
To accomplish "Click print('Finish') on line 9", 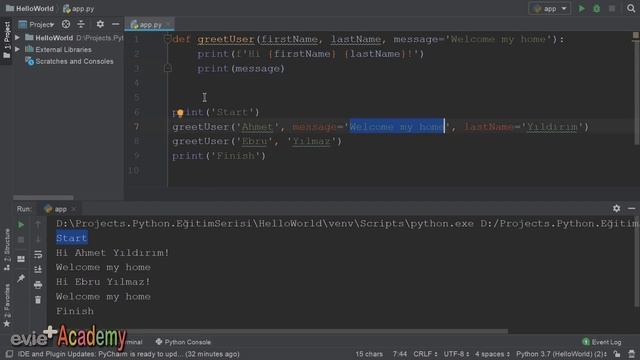I will tap(219, 156).
